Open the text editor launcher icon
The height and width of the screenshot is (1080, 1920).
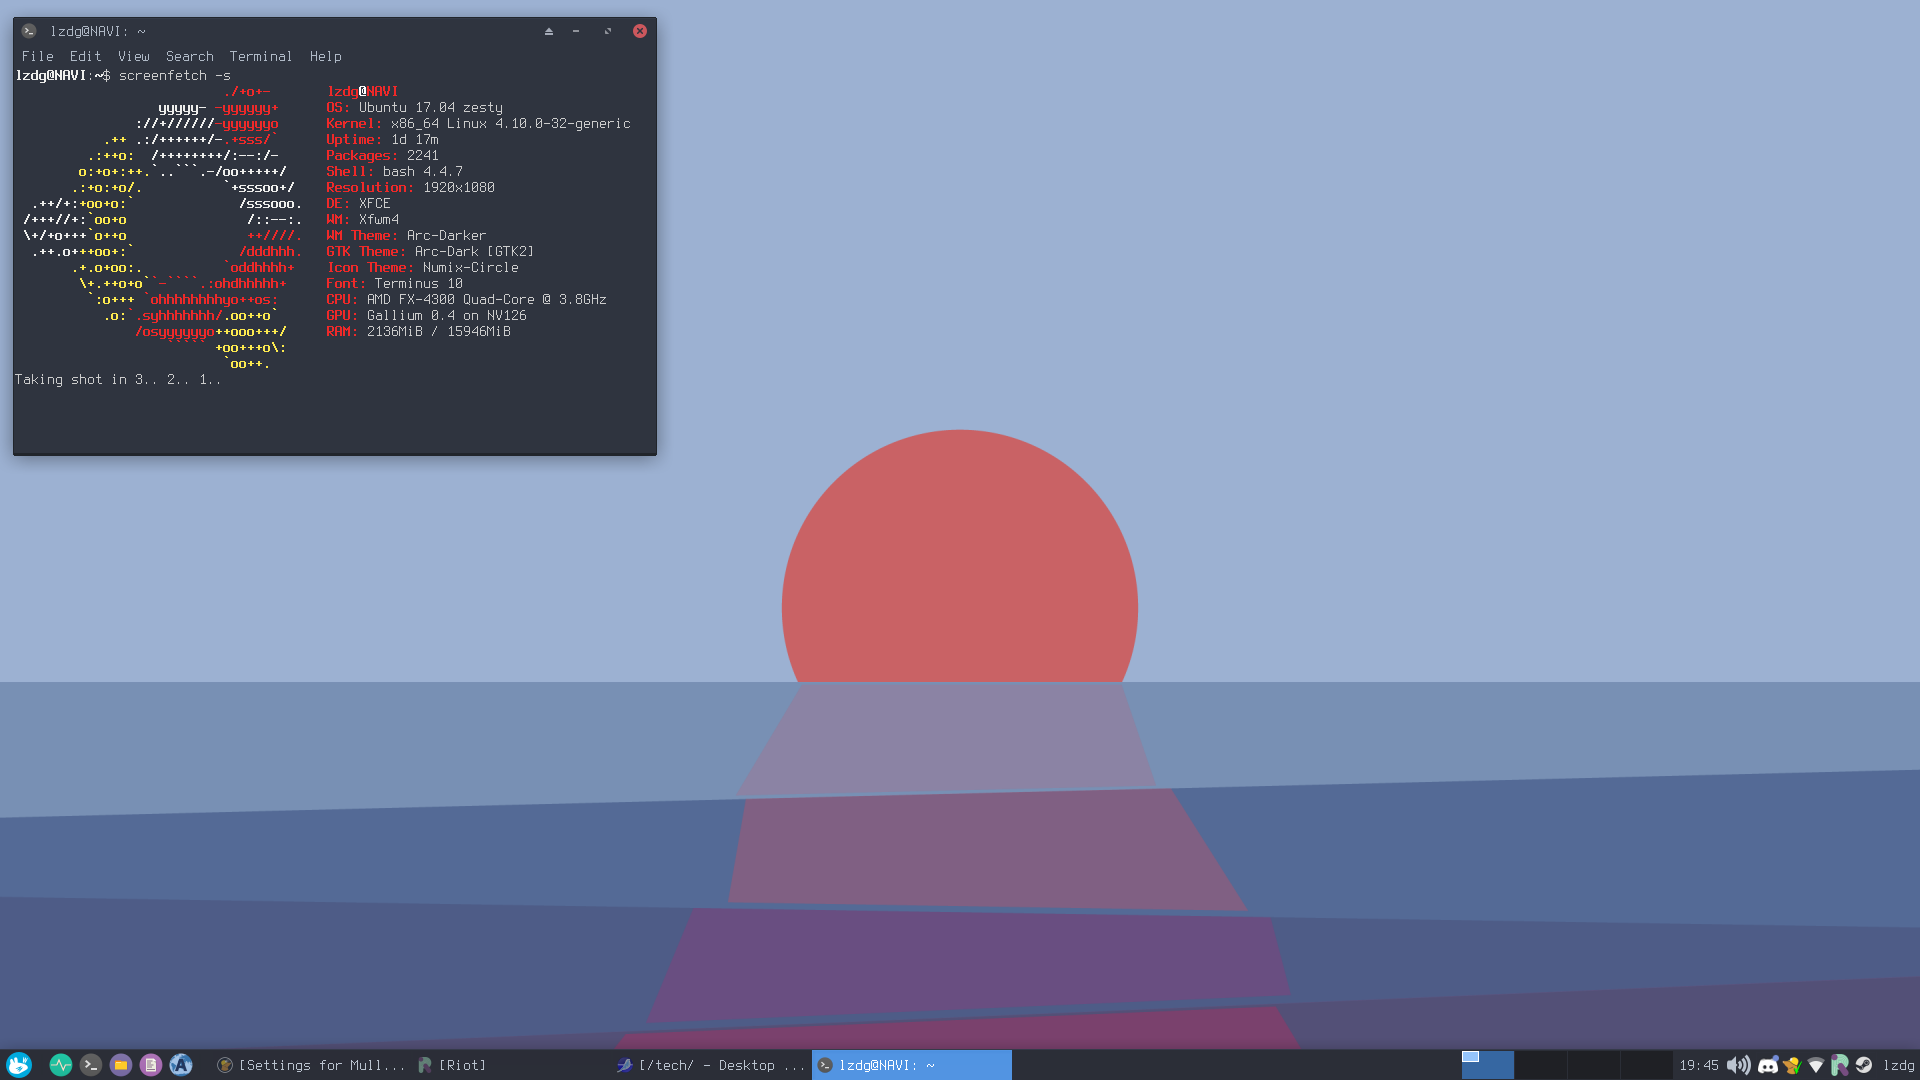(x=151, y=1065)
